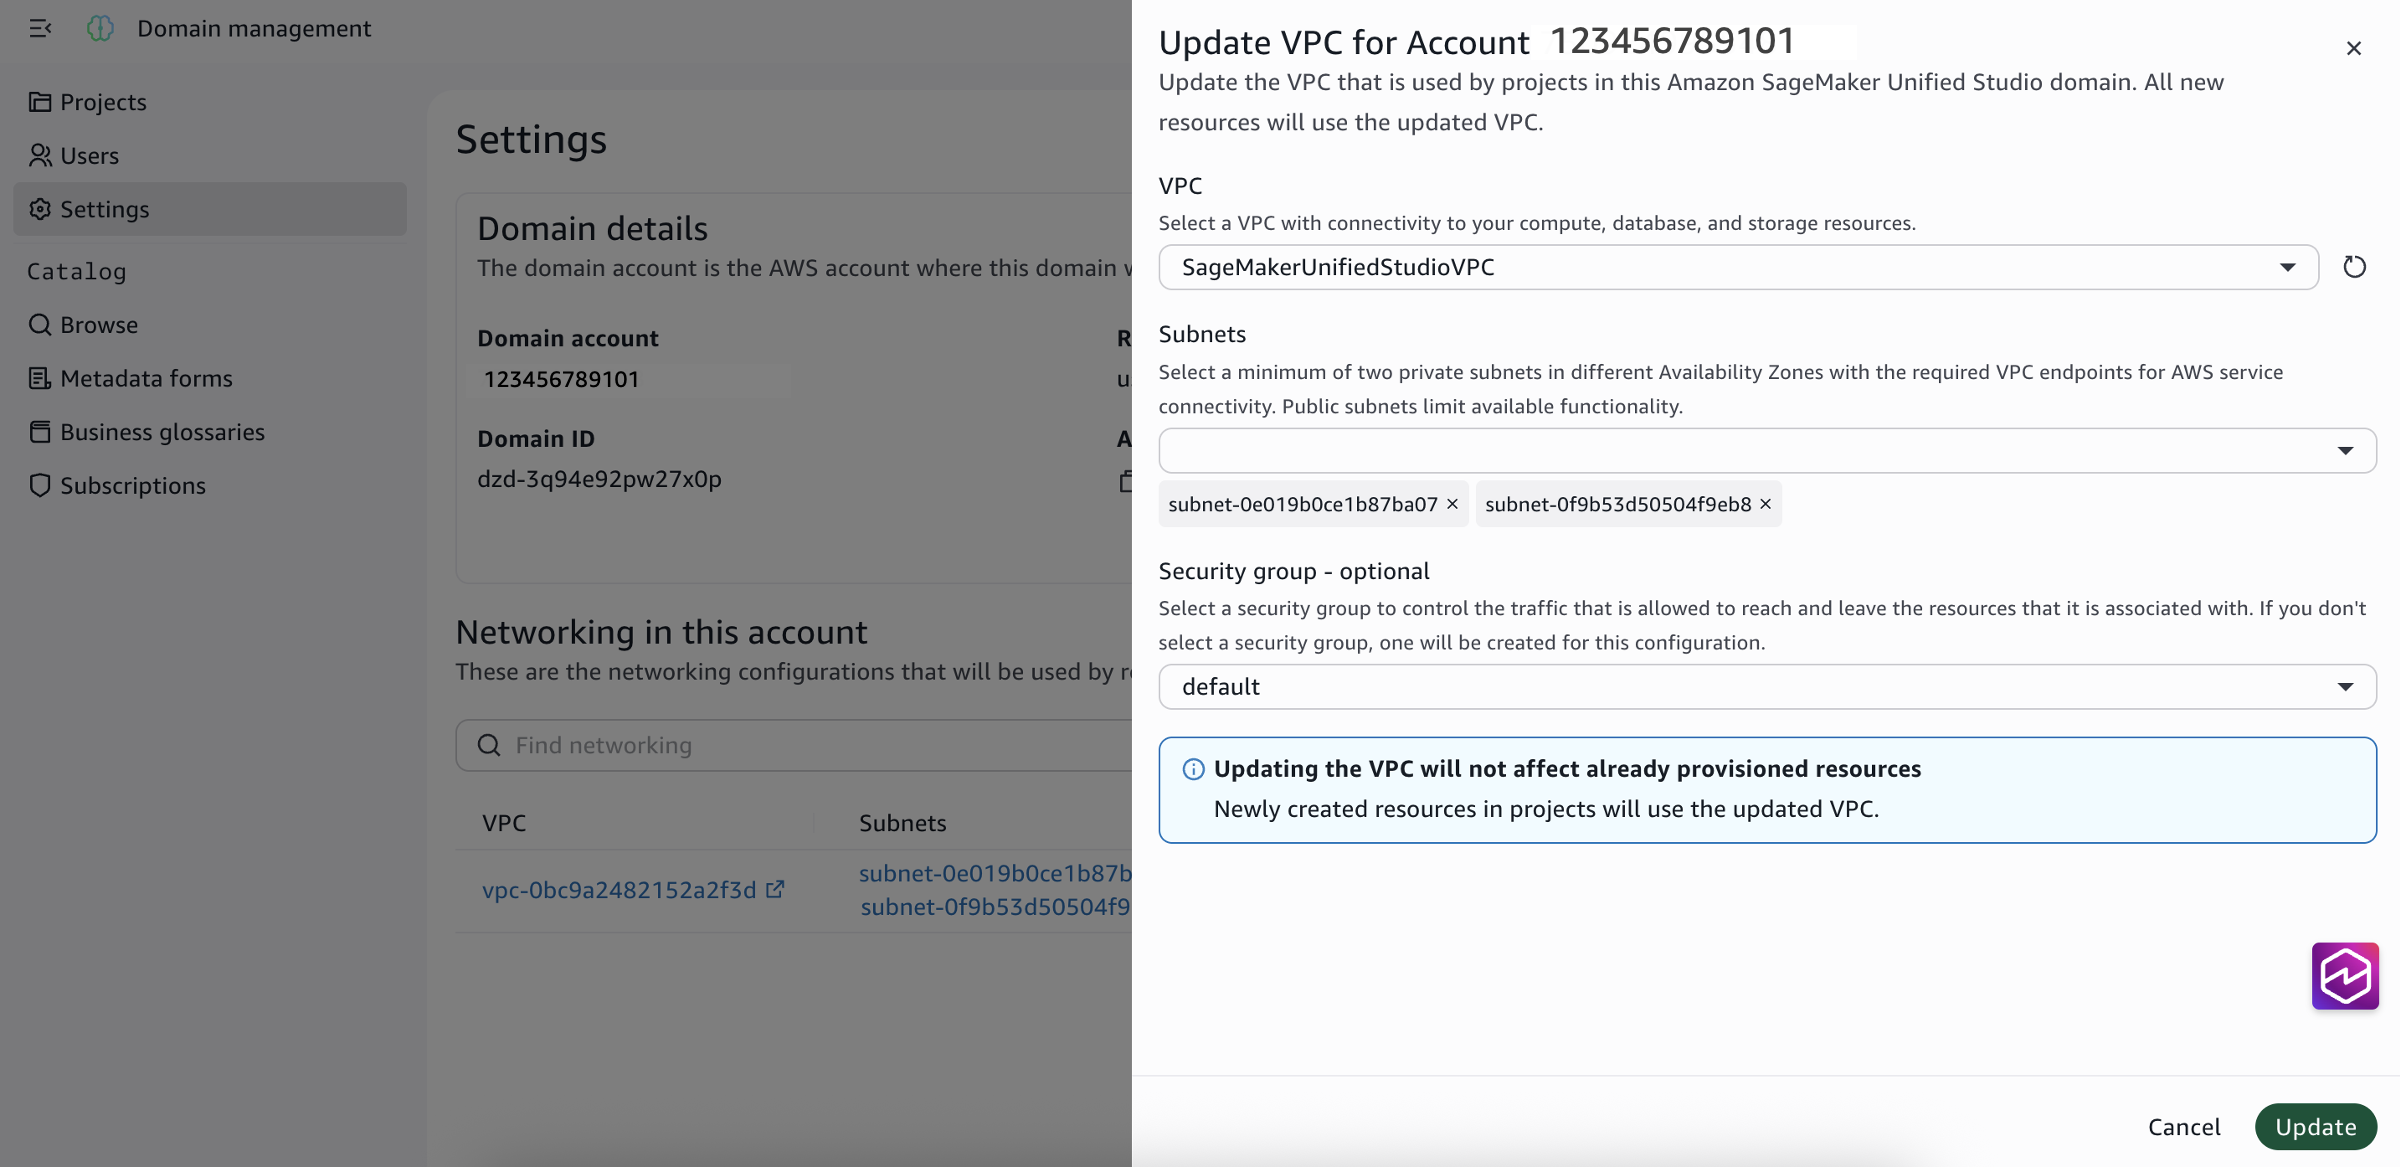Click the Metadata forms icon
2400x1170 pixels.
40,379
